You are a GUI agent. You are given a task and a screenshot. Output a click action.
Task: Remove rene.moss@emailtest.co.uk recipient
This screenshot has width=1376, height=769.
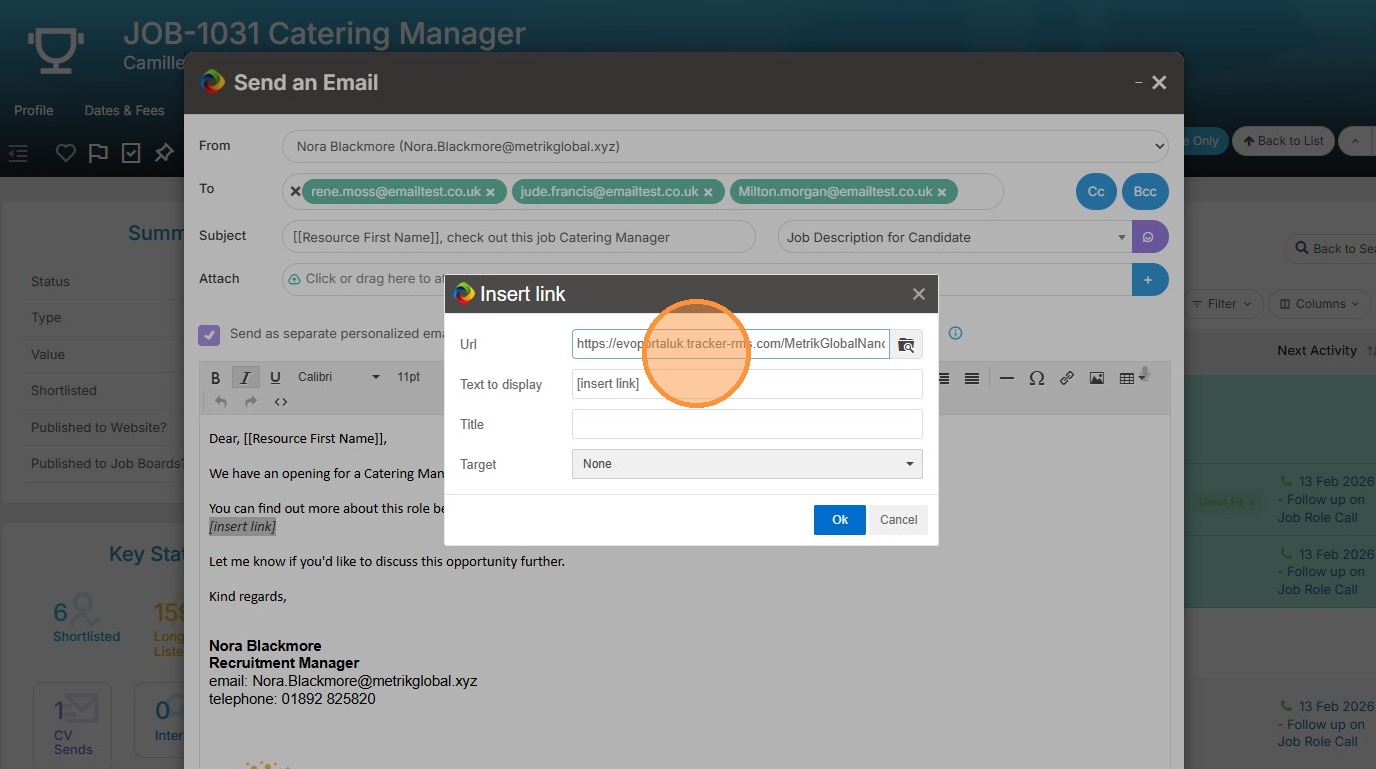(490, 192)
